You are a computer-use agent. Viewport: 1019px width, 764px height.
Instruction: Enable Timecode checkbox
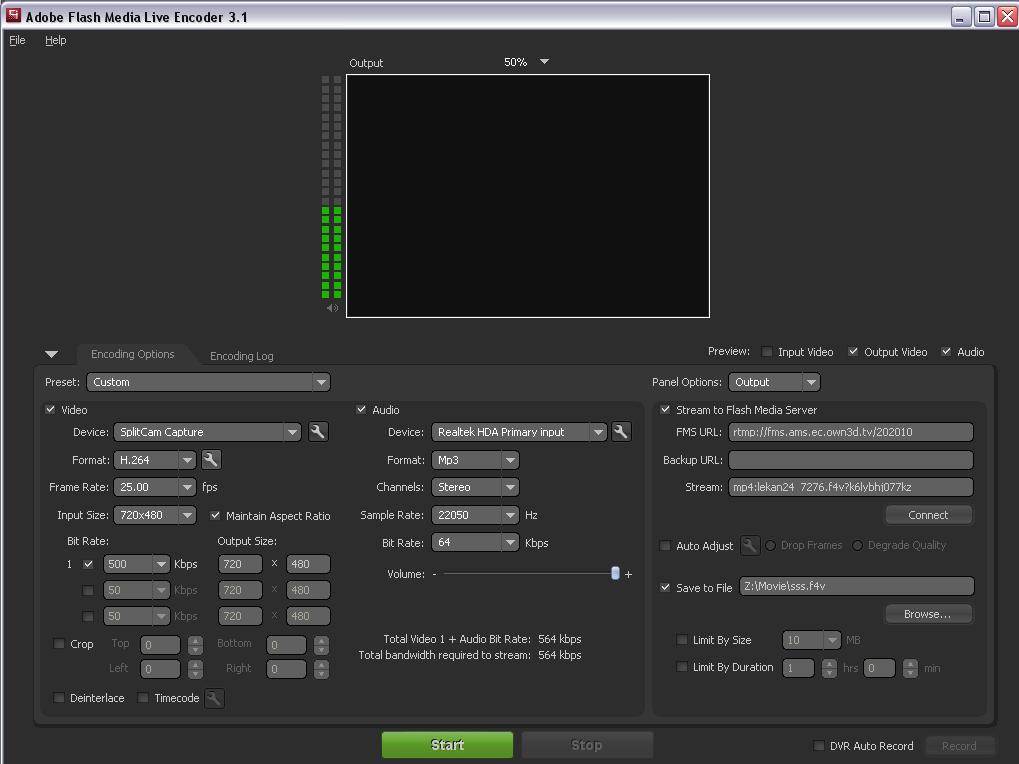point(143,698)
